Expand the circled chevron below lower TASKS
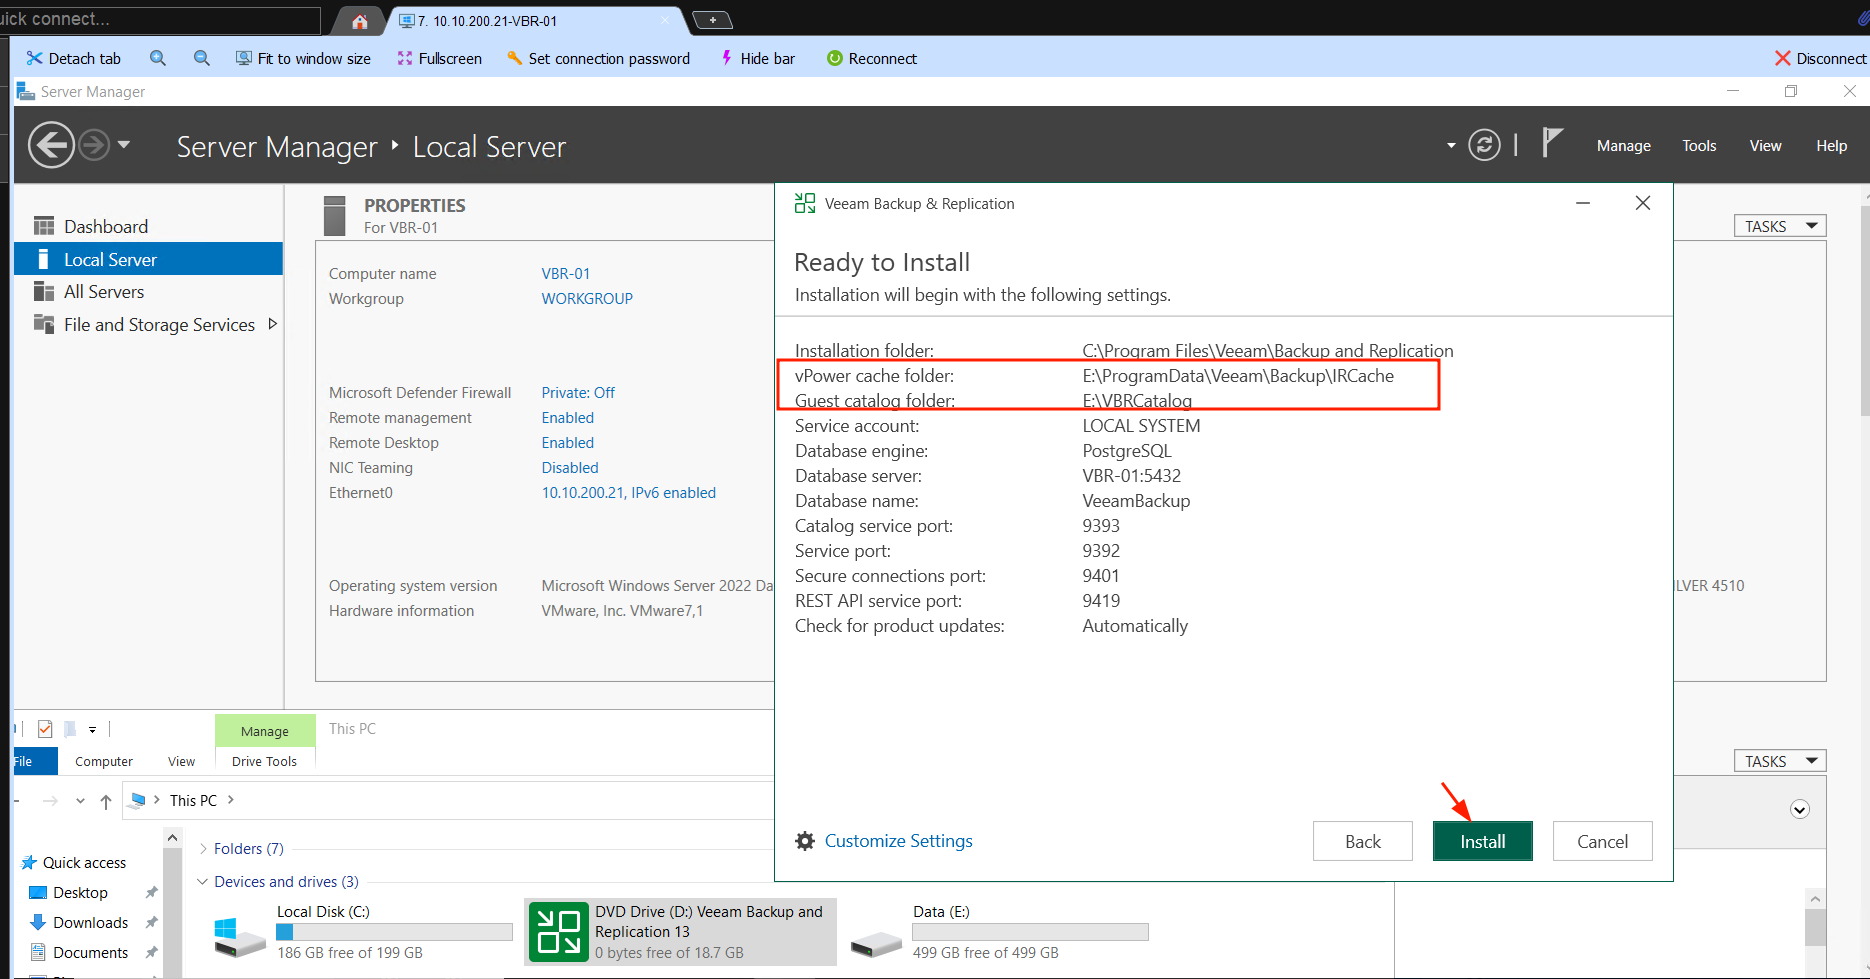 (1800, 810)
